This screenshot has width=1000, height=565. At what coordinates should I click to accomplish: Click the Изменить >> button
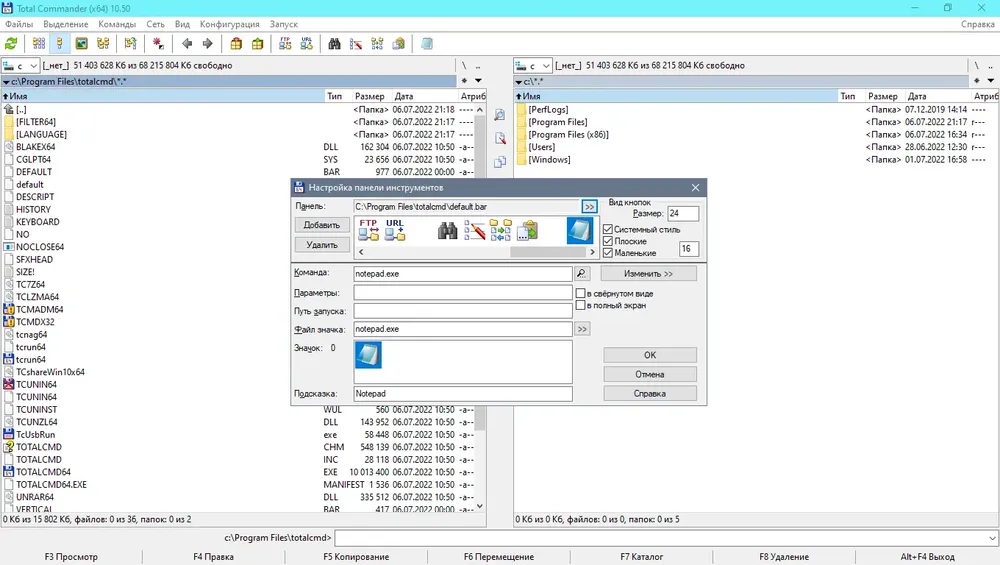[649, 274]
